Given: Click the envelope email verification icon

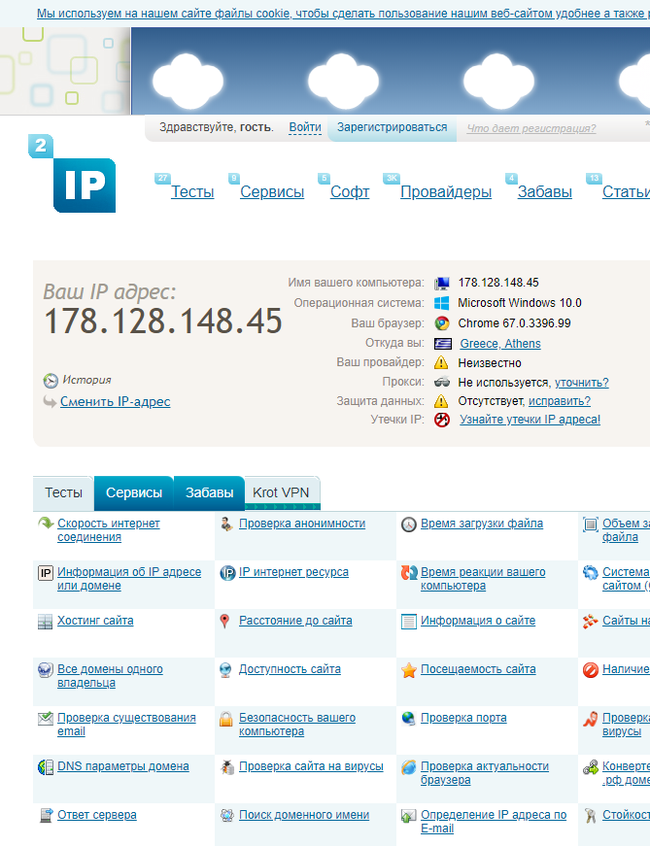Looking at the screenshot, I should (45, 719).
